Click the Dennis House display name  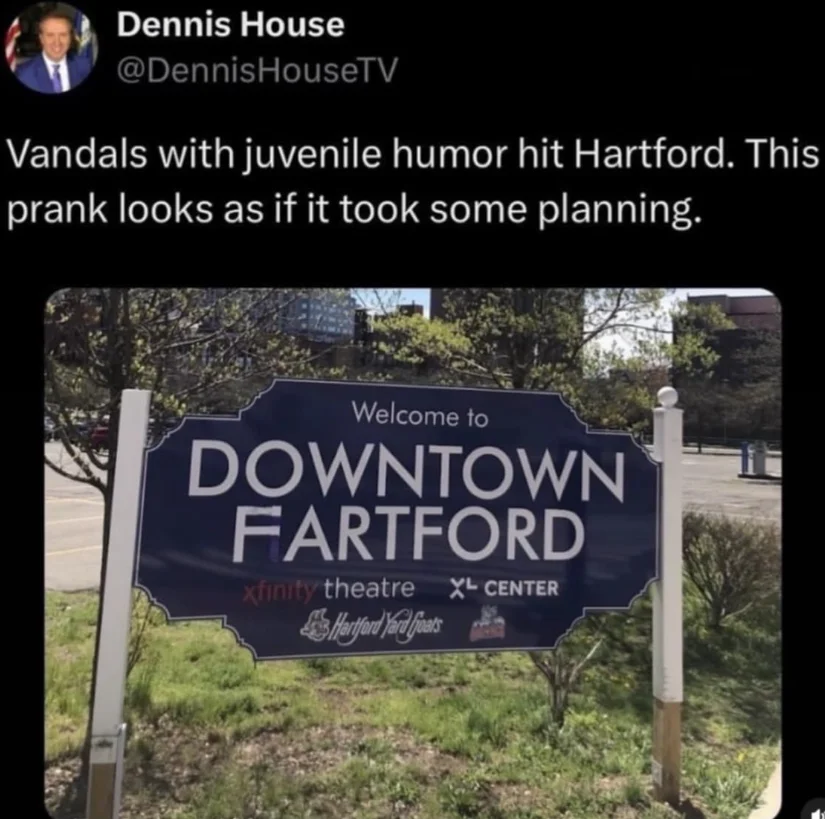pos(230,25)
